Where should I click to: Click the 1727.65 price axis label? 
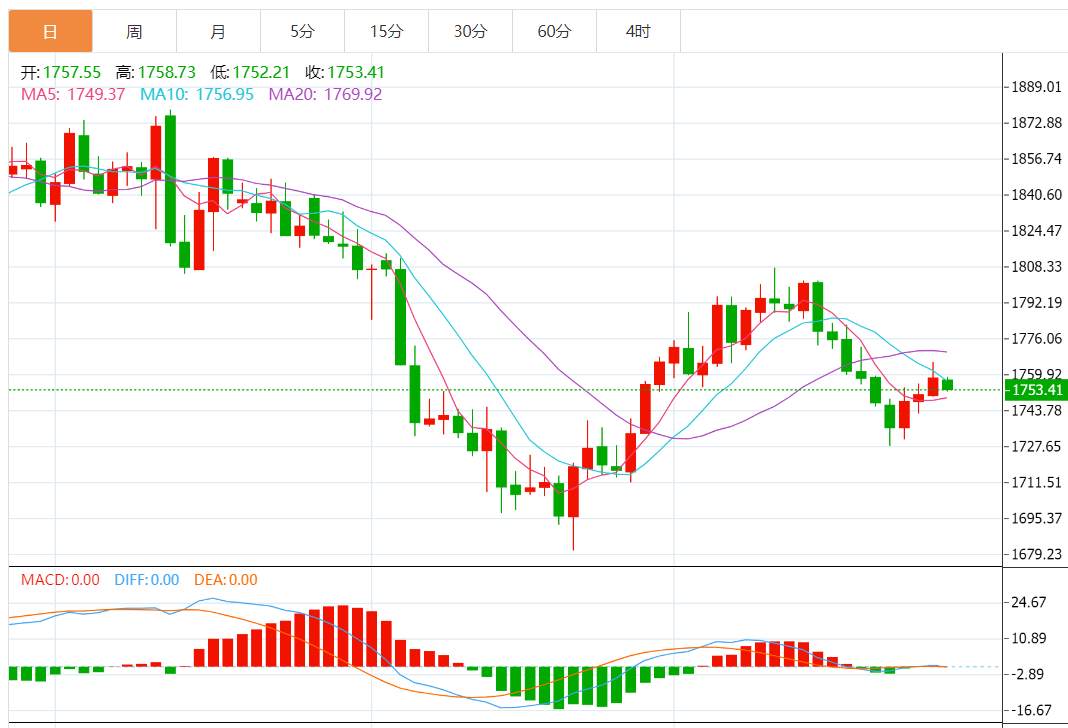(x=1036, y=446)
